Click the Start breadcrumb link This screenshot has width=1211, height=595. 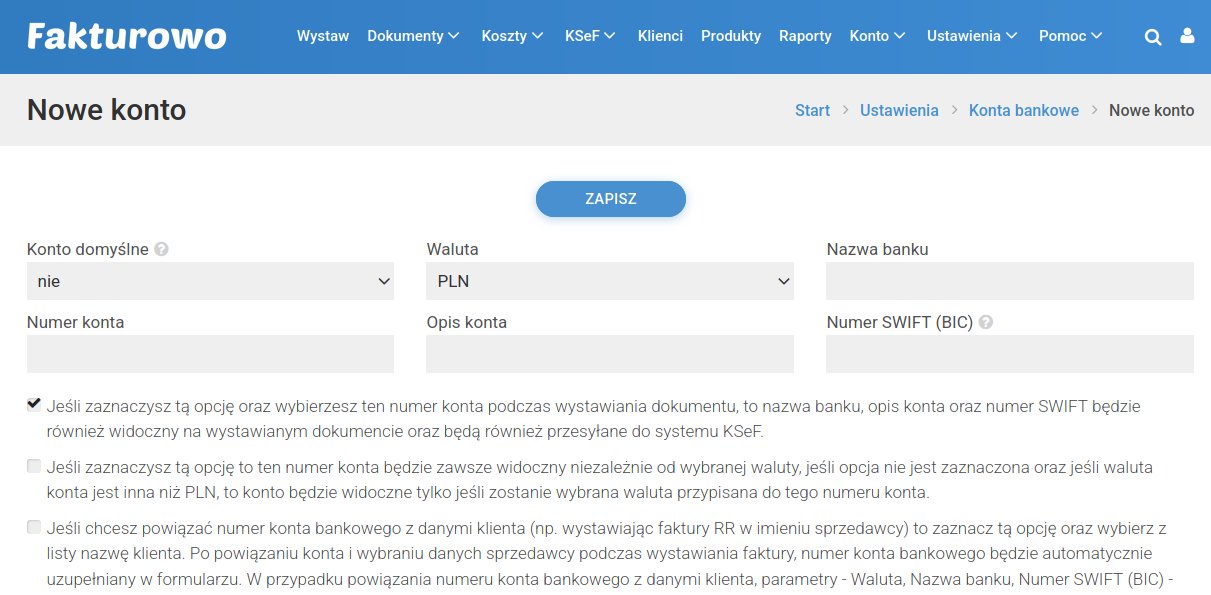(812, 111)
